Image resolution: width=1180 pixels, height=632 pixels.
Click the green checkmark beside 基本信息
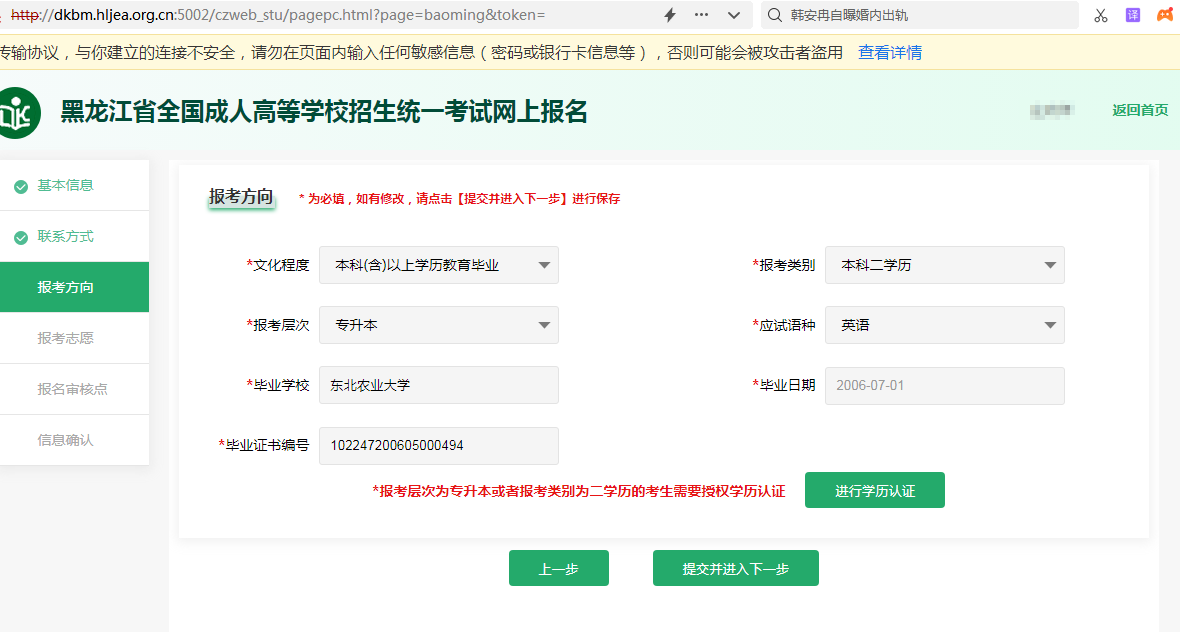(21, 186)
